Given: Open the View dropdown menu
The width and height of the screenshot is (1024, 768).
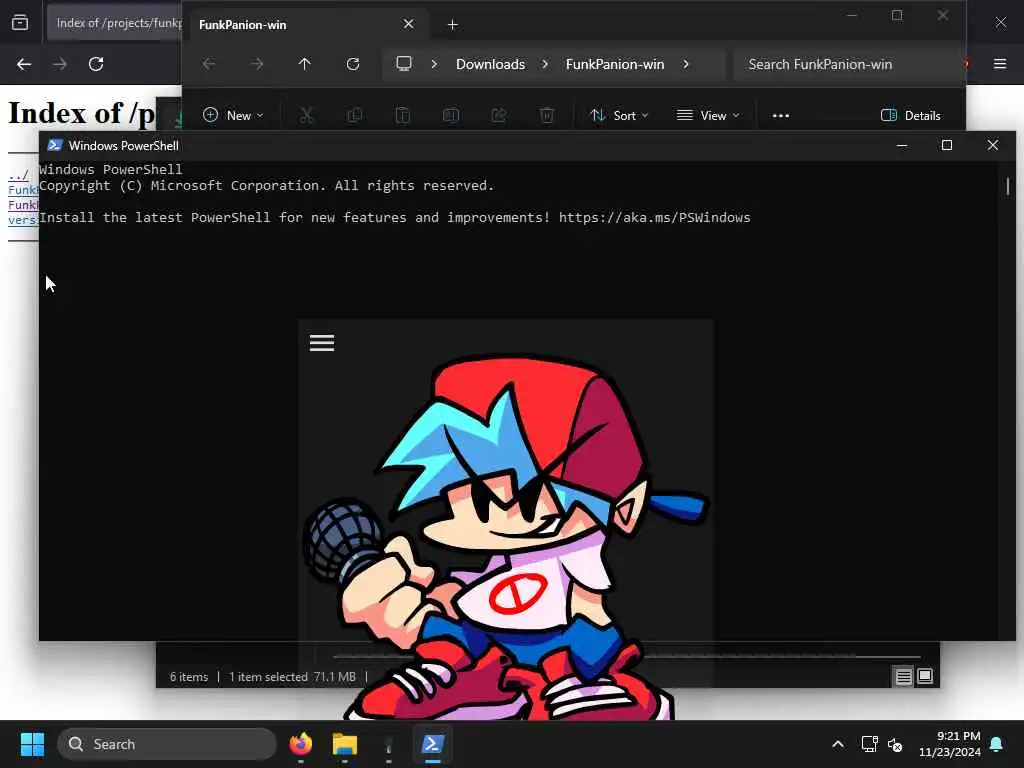Looking at the screenshot, I should click(x=708, y=116).
